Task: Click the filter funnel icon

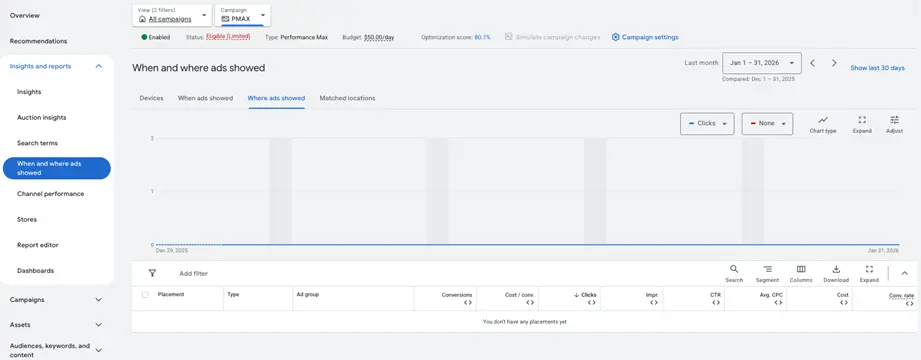Action: click(152, 273)
